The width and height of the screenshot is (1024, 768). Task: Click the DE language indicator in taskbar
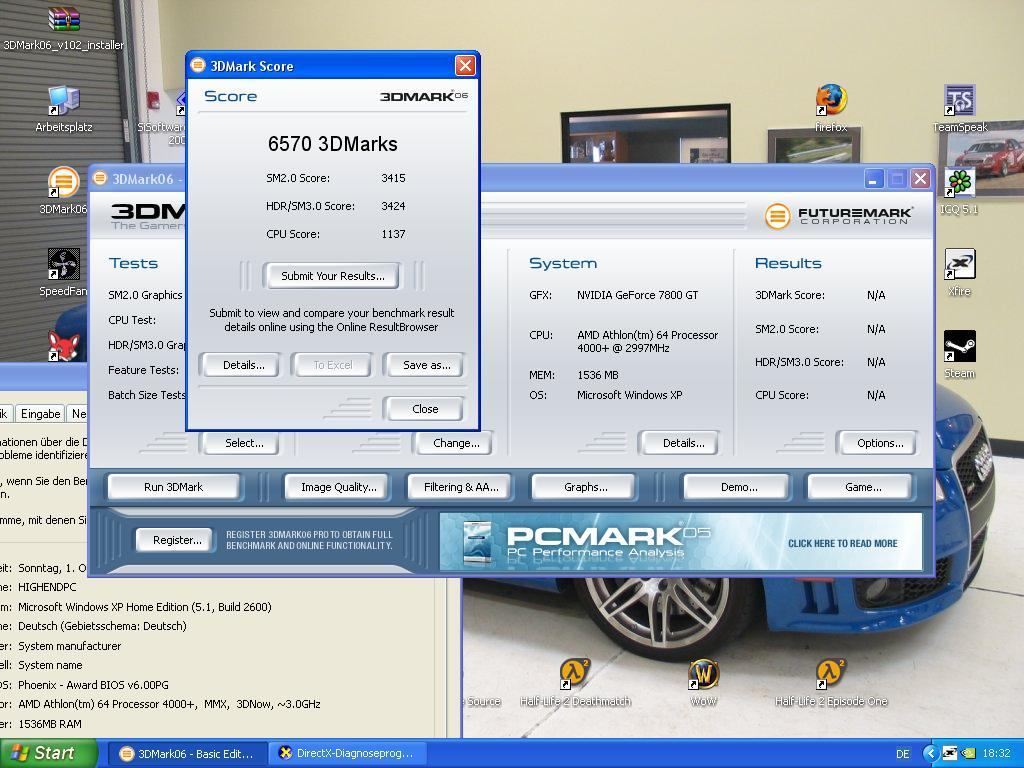coord(903,754)
